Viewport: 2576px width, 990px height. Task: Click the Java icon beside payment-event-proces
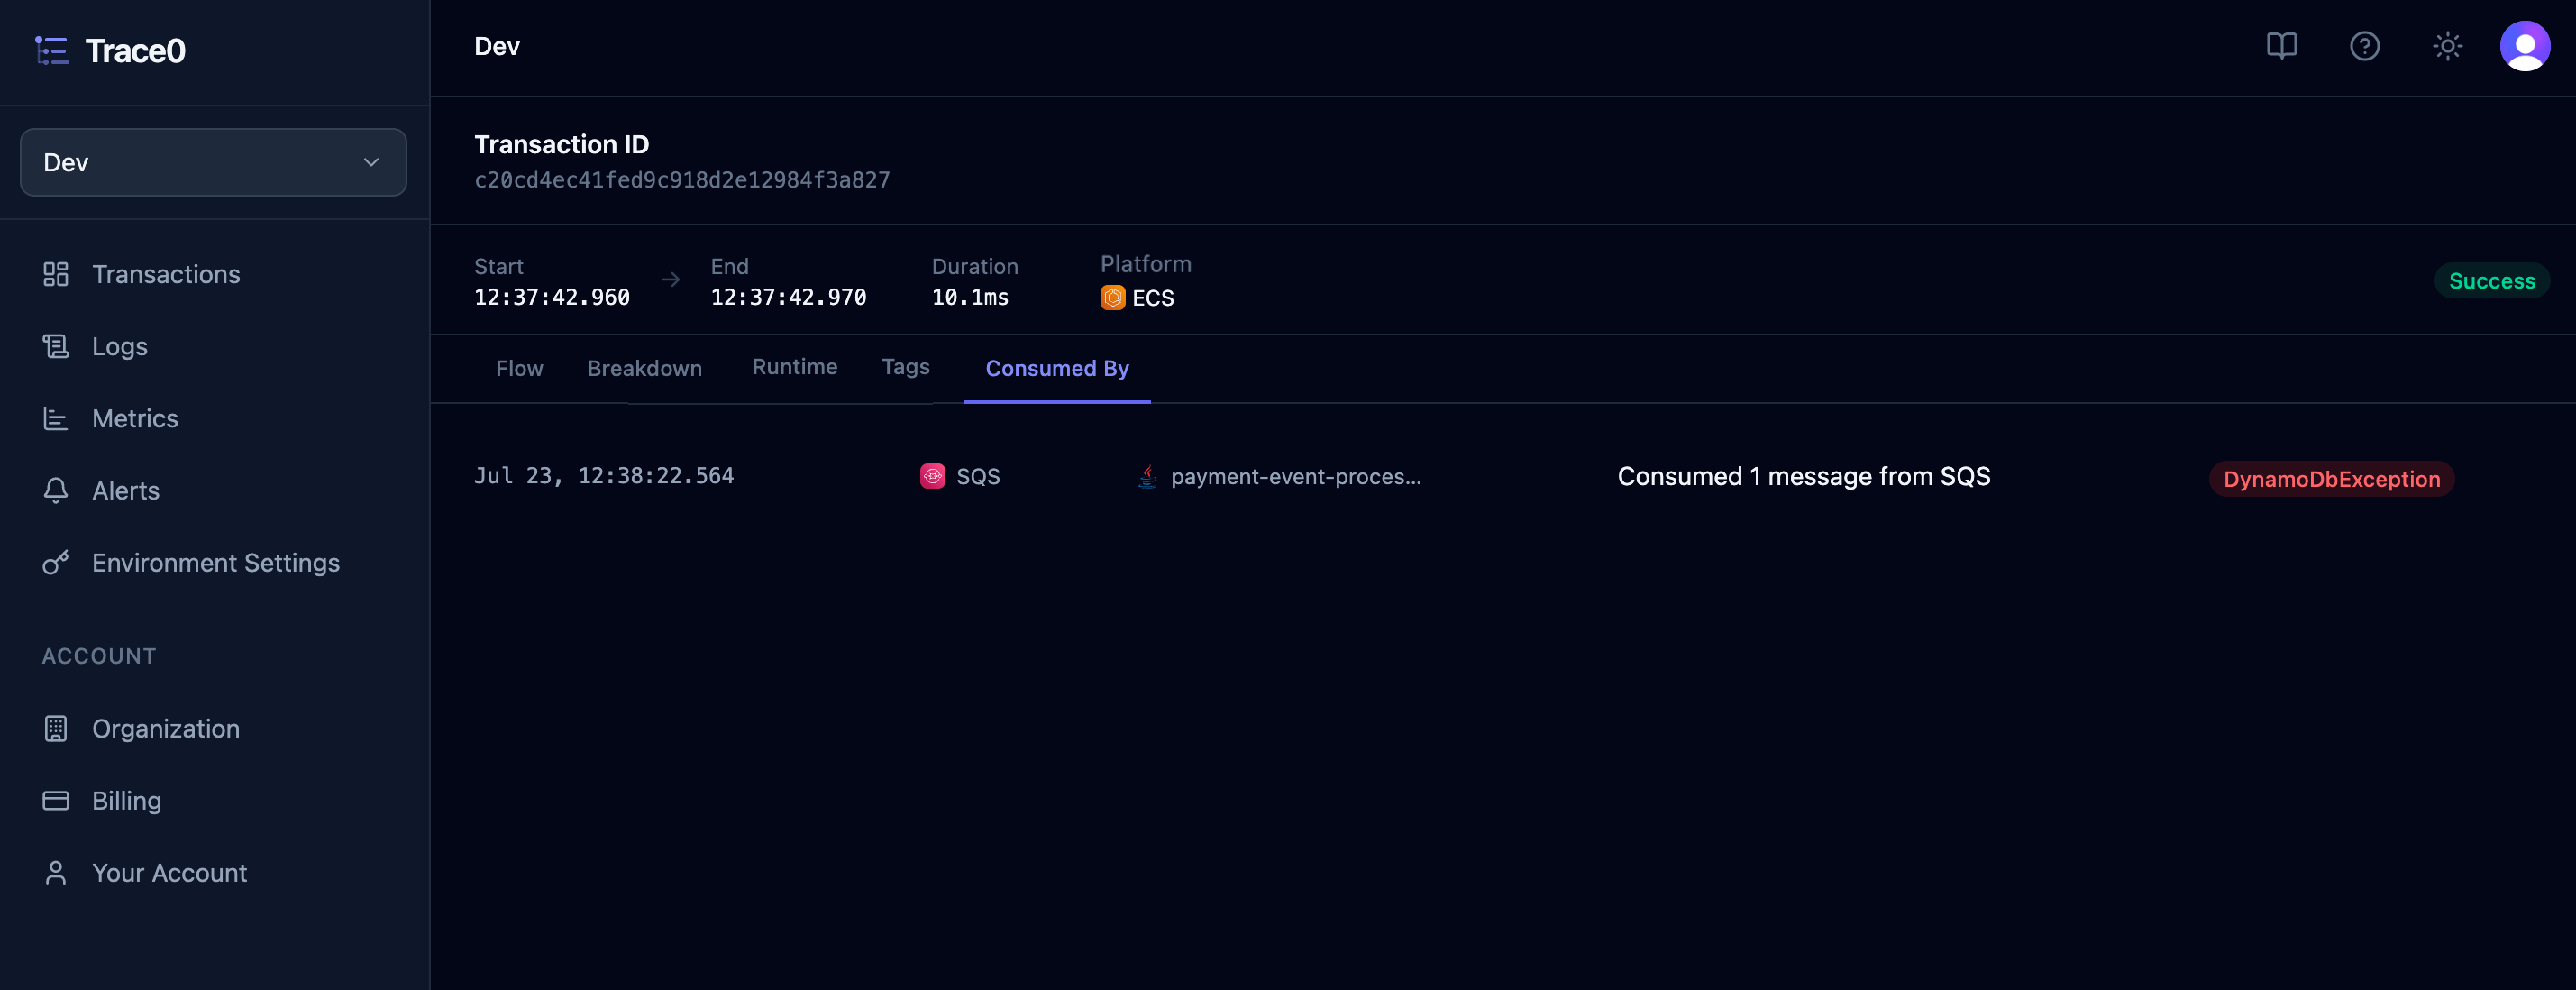click(1147, 476)
